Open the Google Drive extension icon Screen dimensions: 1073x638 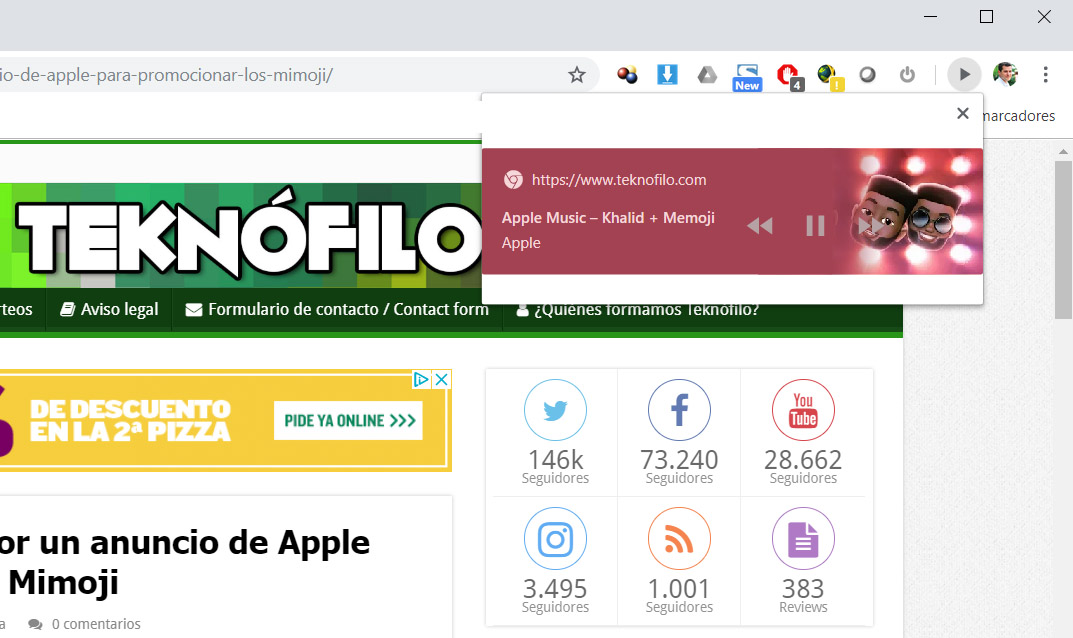(x=707, y=75)
